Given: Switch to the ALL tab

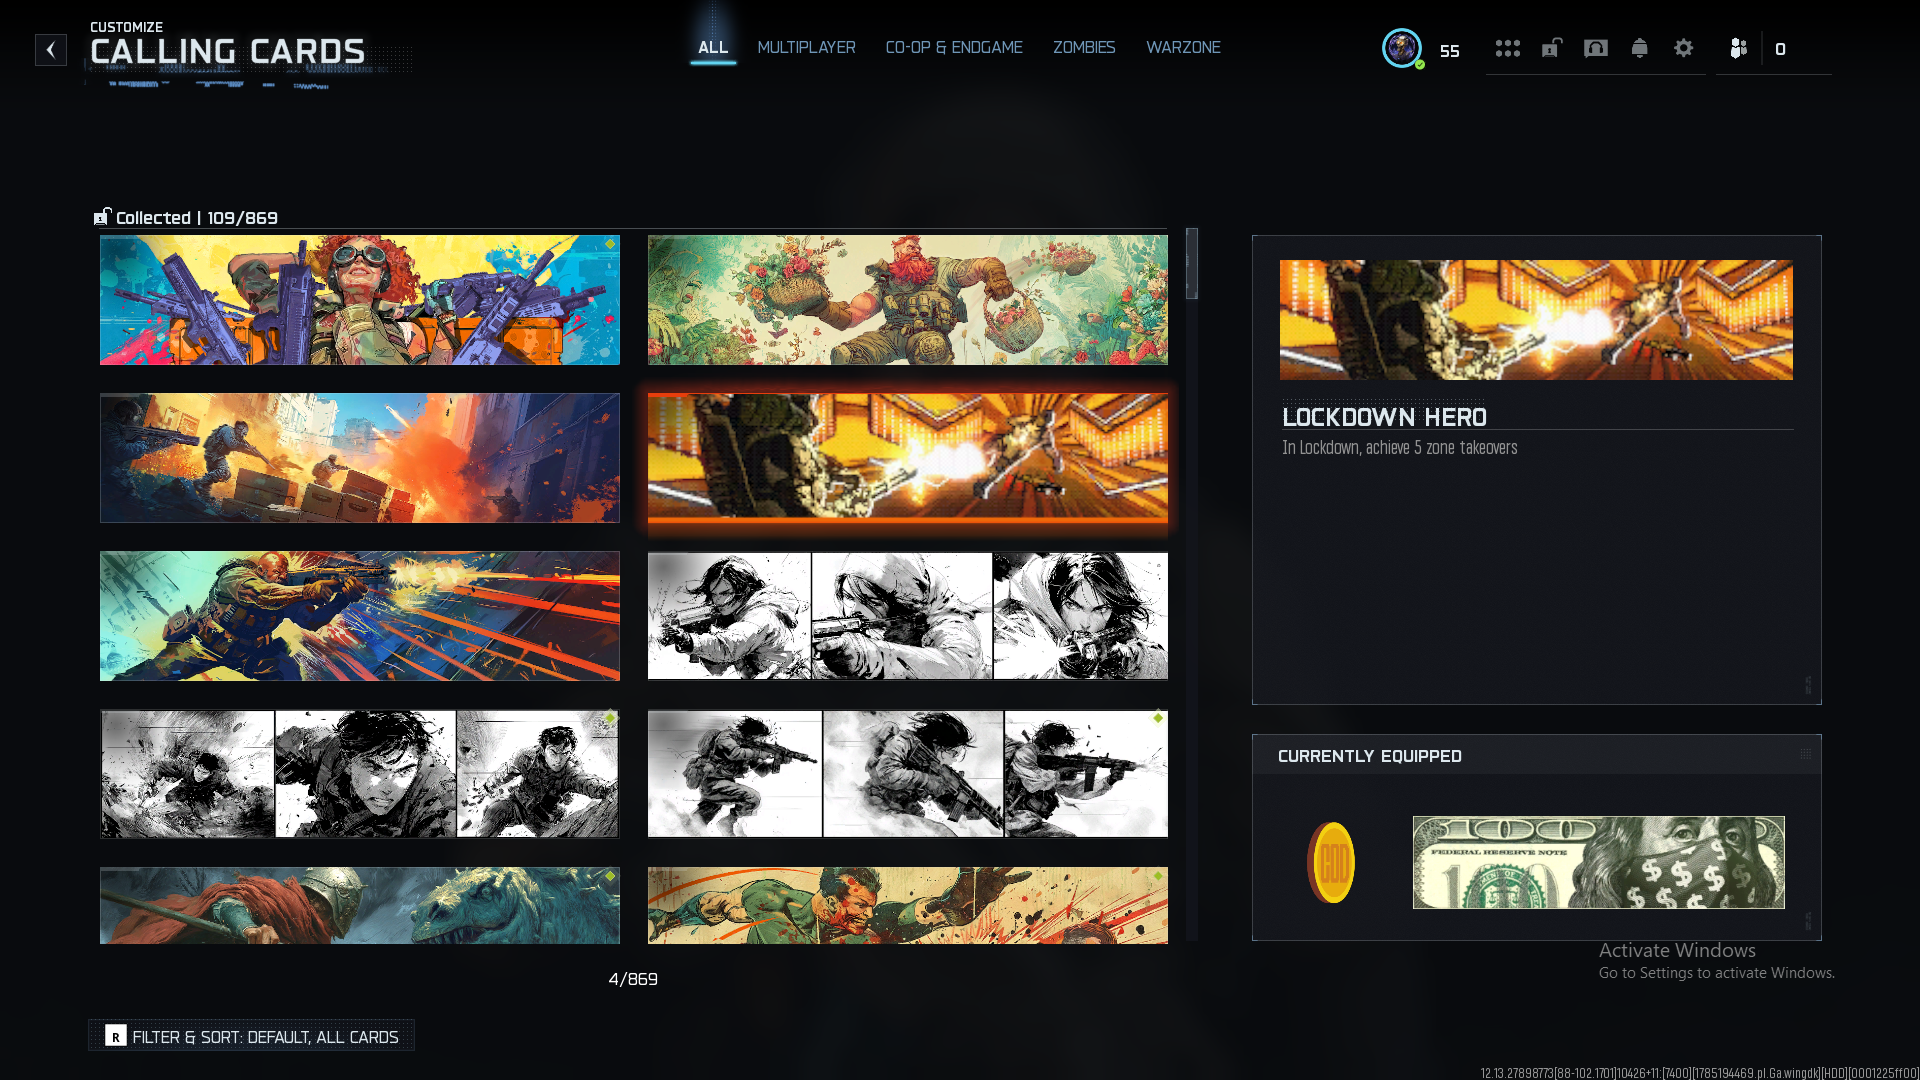Looking at the screenshot, I should click(x=713, y=47).
